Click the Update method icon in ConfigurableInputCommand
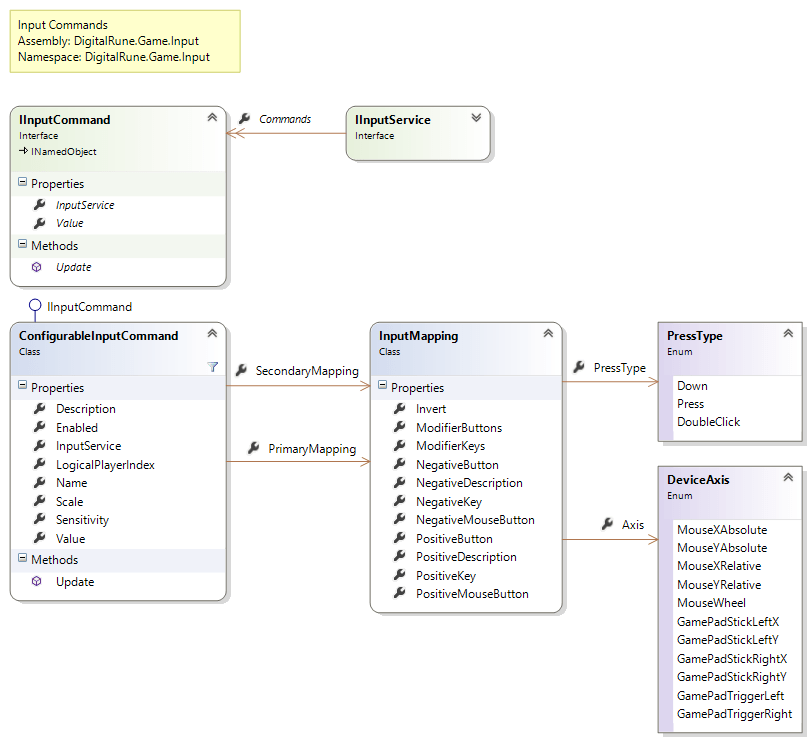The height and width of the screenshot is (741, 811). point(35,581)
